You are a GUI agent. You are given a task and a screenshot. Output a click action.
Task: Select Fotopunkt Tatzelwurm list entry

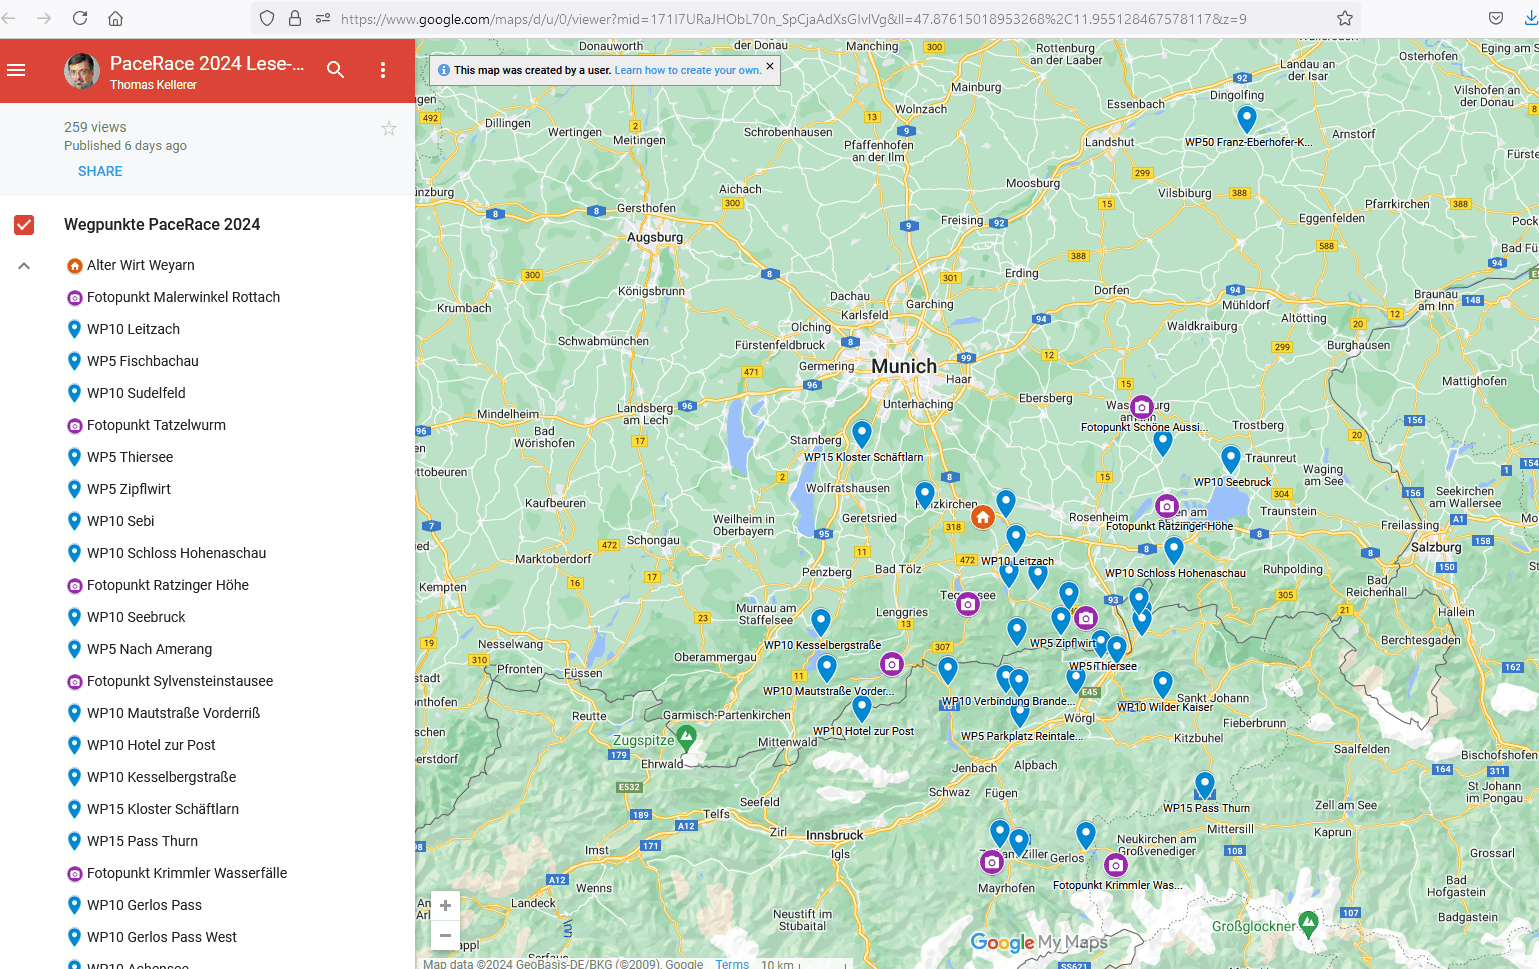[156, 425]
